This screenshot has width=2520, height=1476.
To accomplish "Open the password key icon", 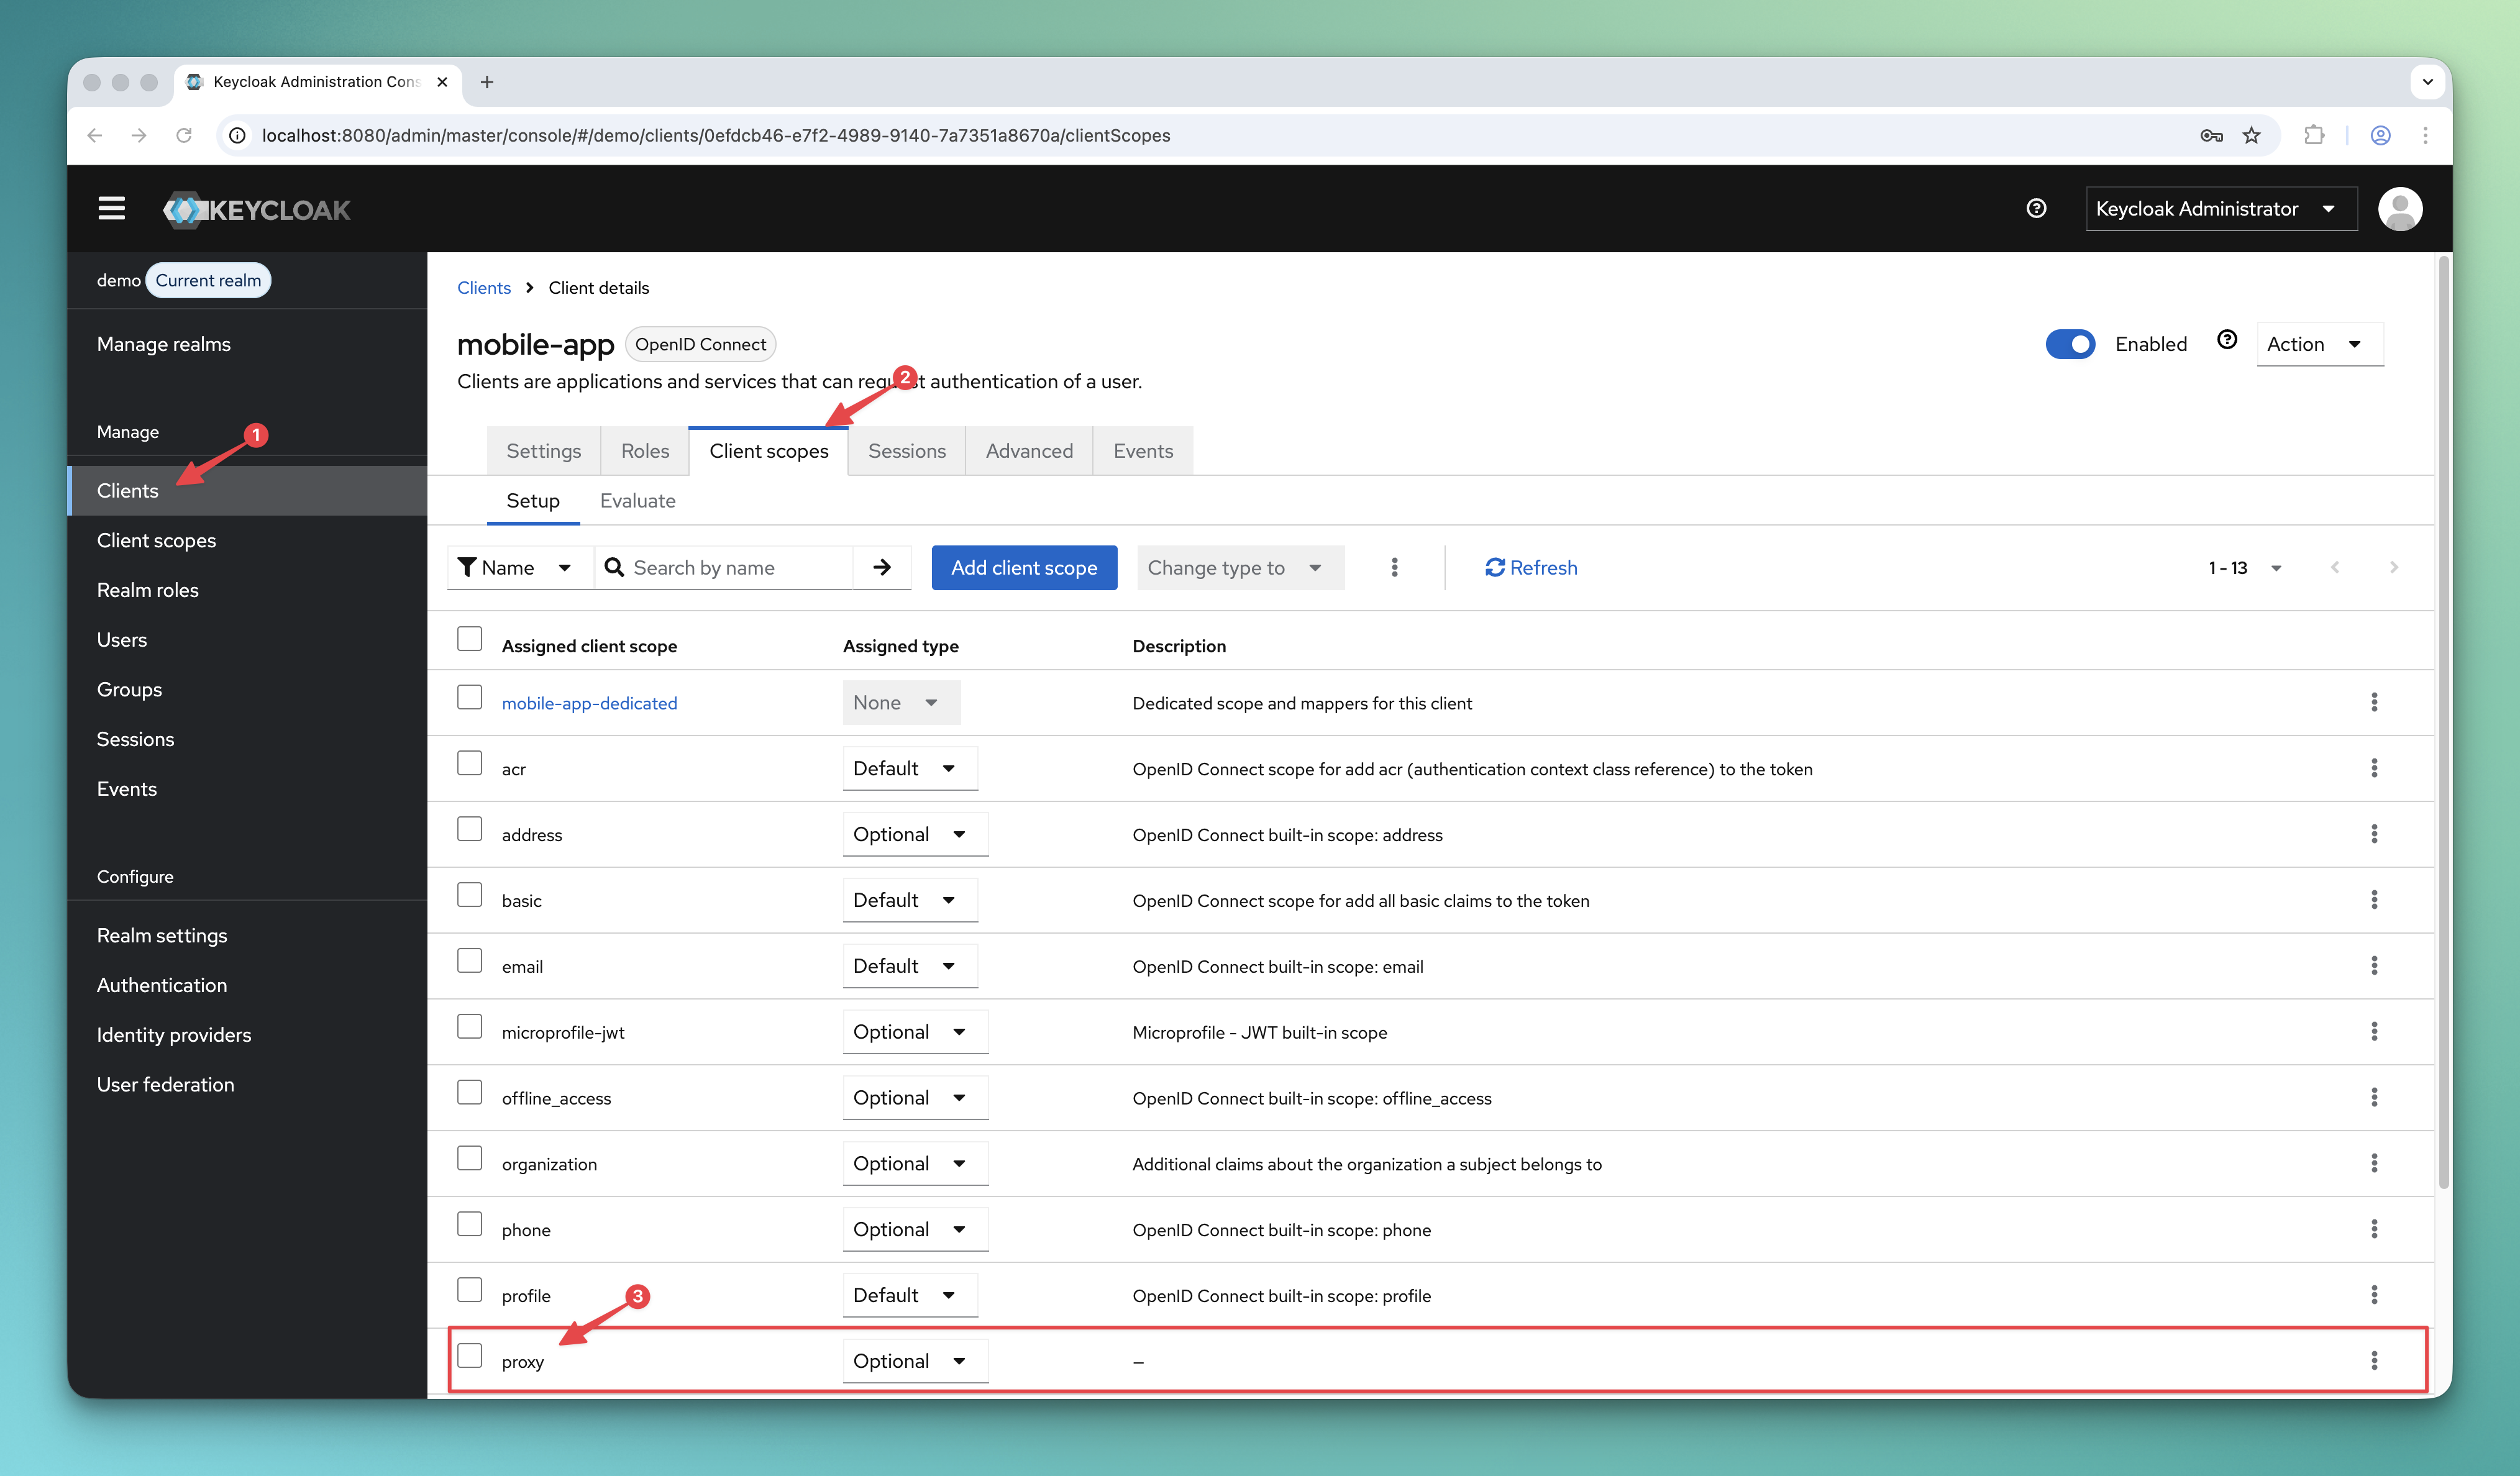I will [2211, 135].
